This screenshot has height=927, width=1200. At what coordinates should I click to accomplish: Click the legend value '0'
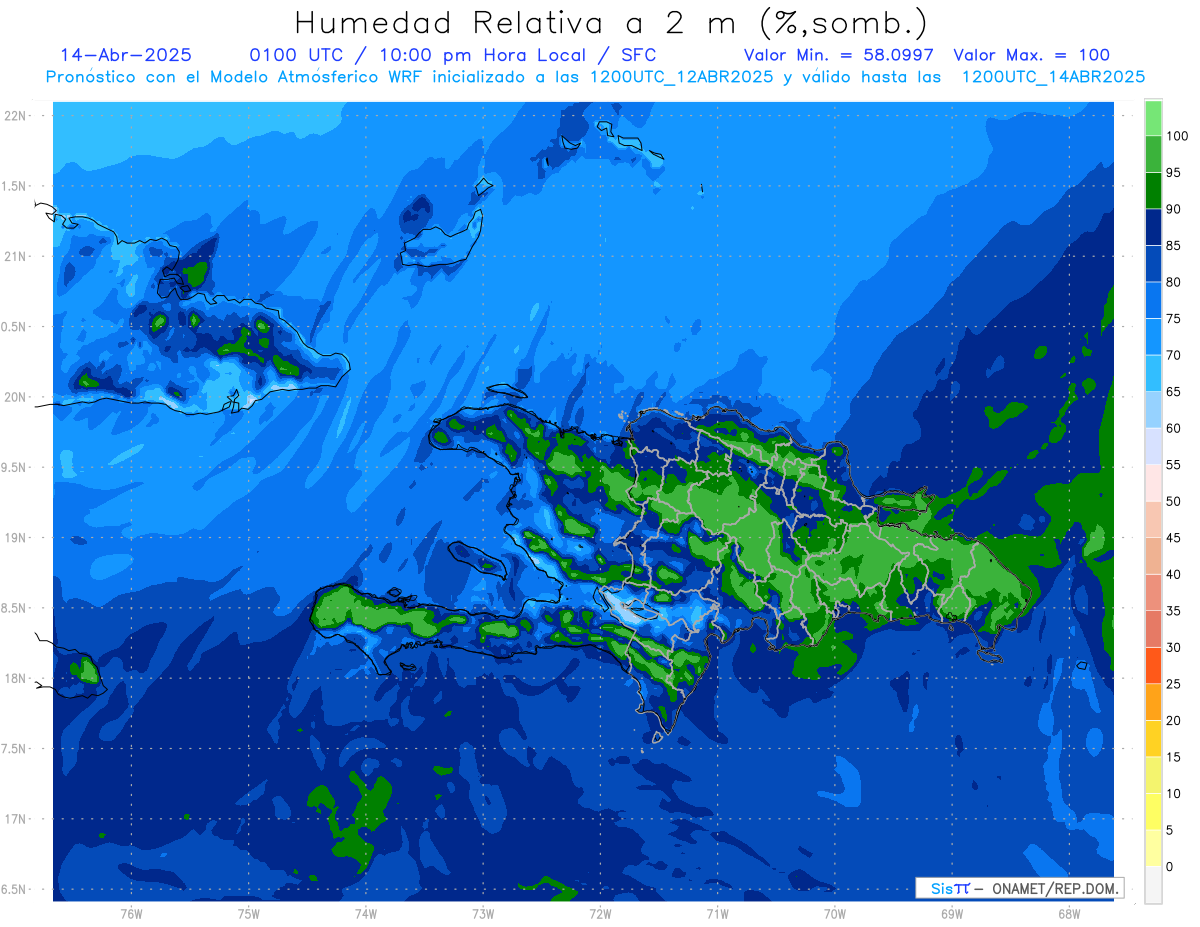point(1170,866)
